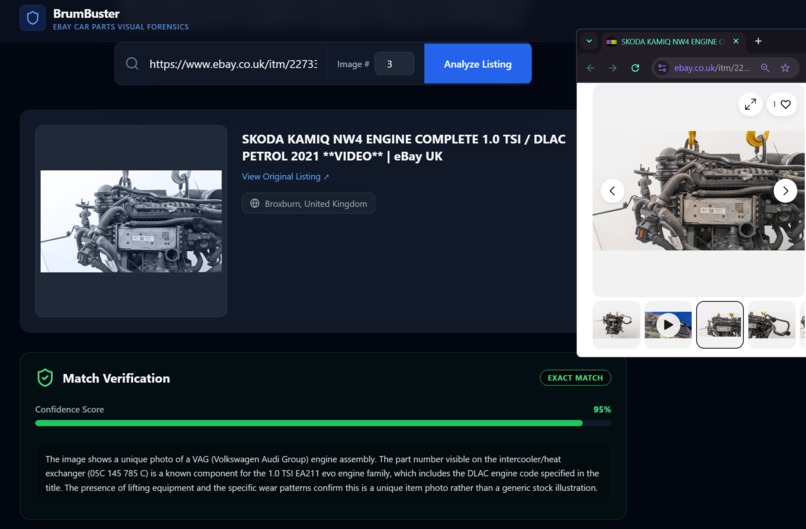Edit the eBay listing URL field
Image resolution: width=806 pixels, height=529 pixels.
(233, 64)
